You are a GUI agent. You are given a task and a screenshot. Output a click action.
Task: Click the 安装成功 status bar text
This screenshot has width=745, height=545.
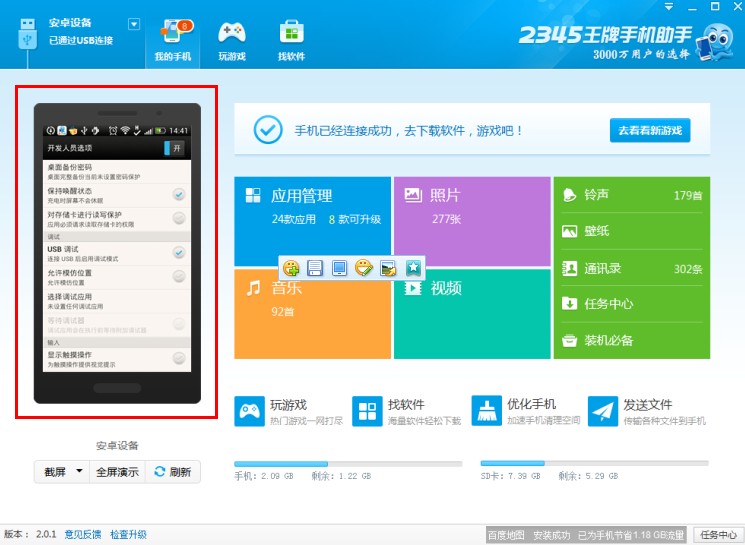[551, 535]
